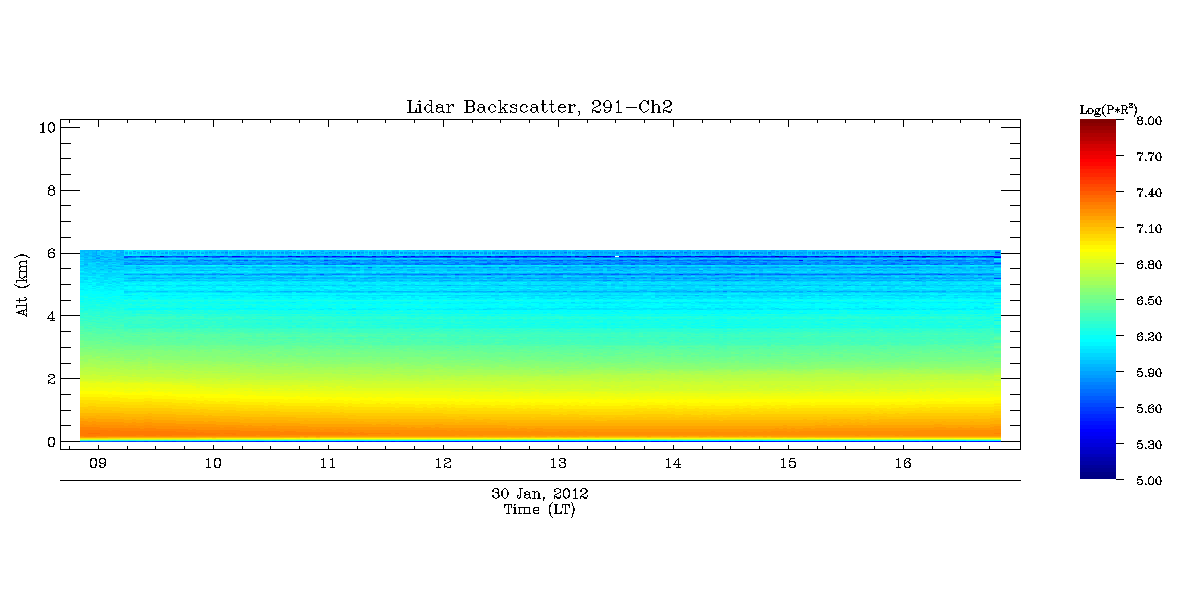This screenshot has width=1200, height=600.
Task: Click the colorbar value '5.00'
Action: (1148, 481)
